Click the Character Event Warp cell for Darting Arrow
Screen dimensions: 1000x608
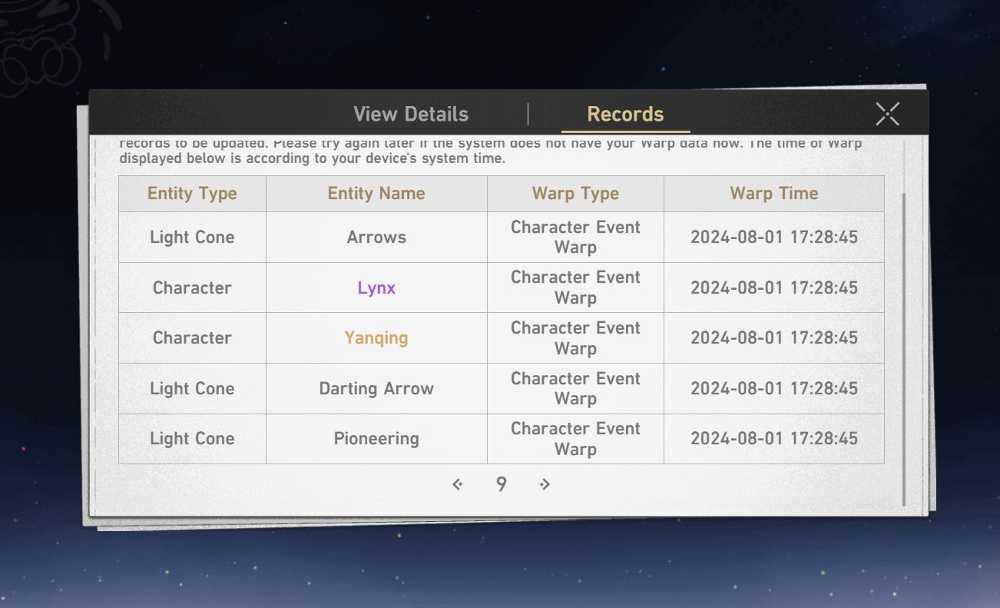pyautogui.click(x=575, y=389)
